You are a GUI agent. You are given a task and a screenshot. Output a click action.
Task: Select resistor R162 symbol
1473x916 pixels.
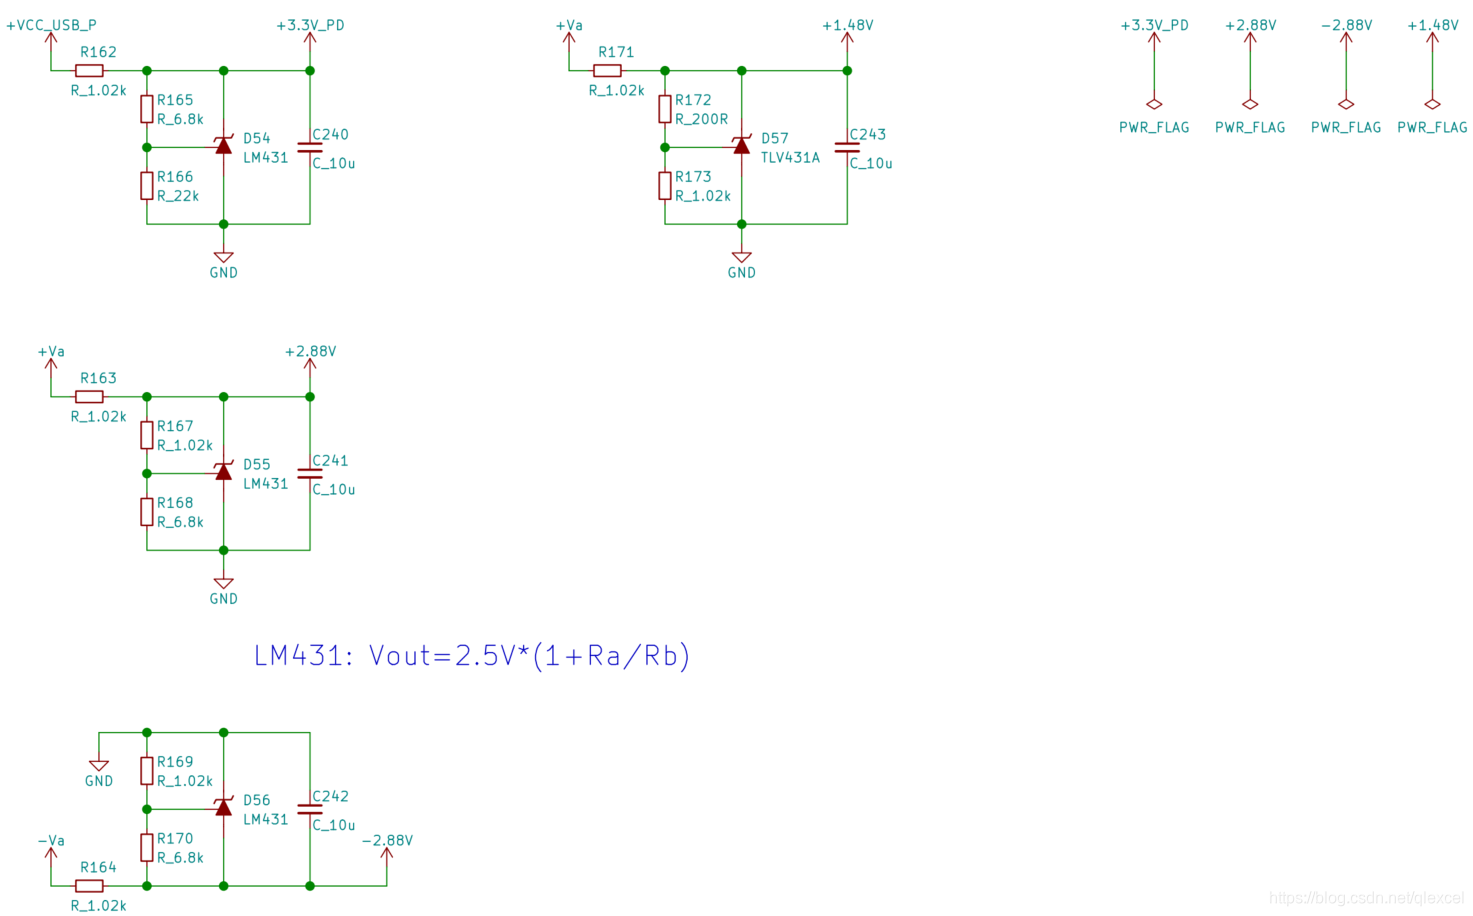point(89,71)
